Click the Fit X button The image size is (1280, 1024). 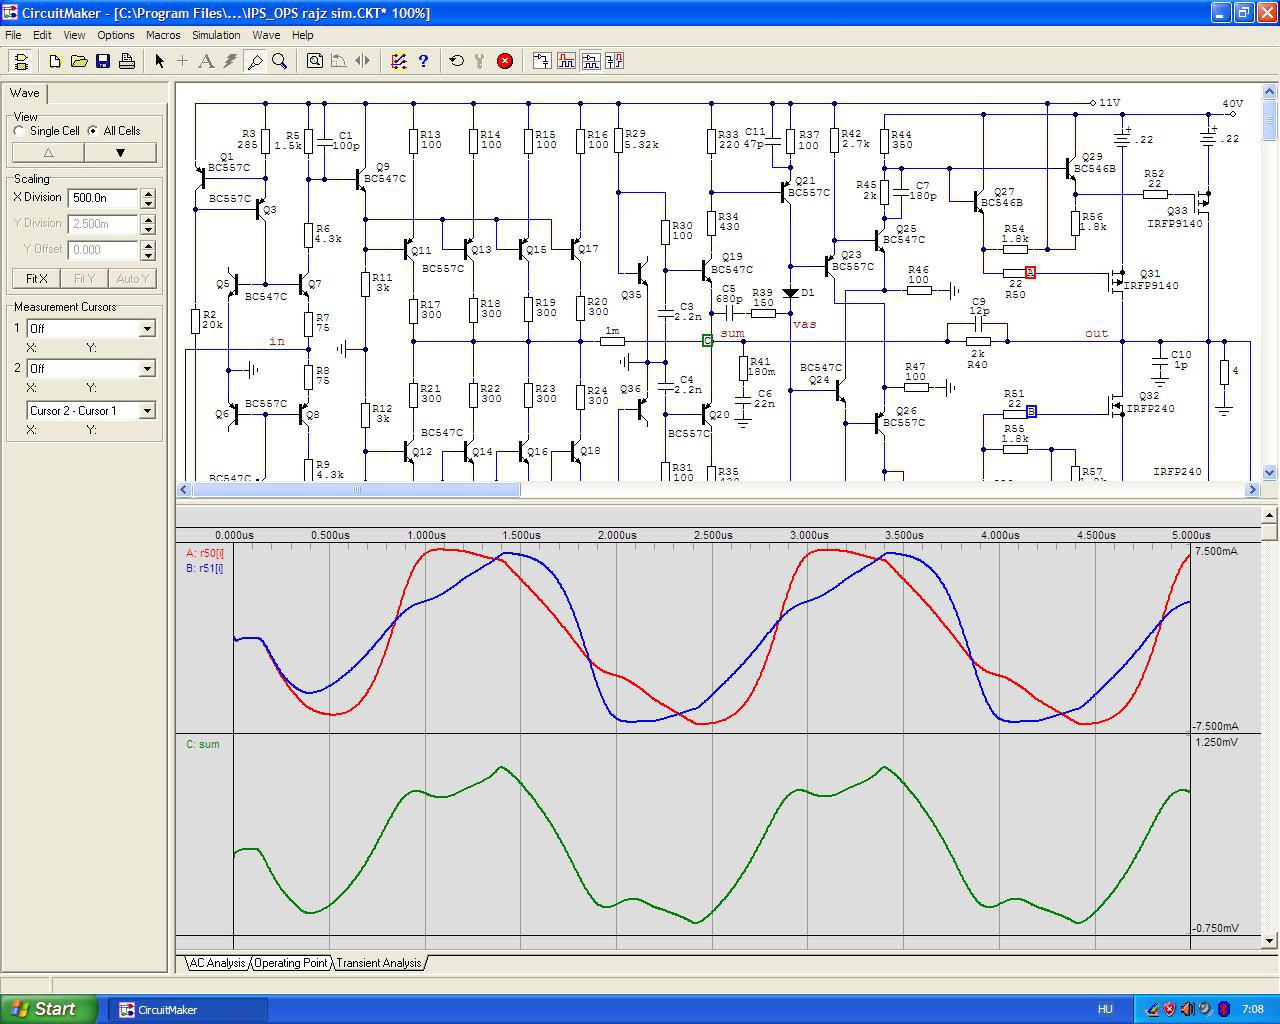pos(36,279)
